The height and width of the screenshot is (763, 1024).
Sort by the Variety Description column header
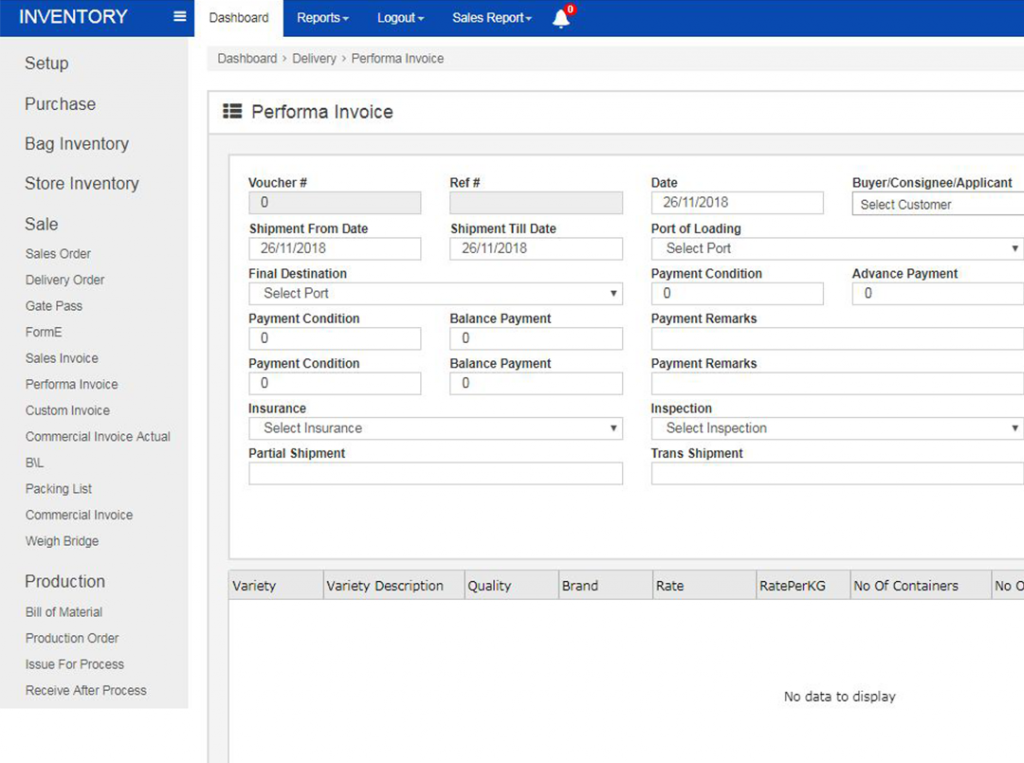[394, 585]
